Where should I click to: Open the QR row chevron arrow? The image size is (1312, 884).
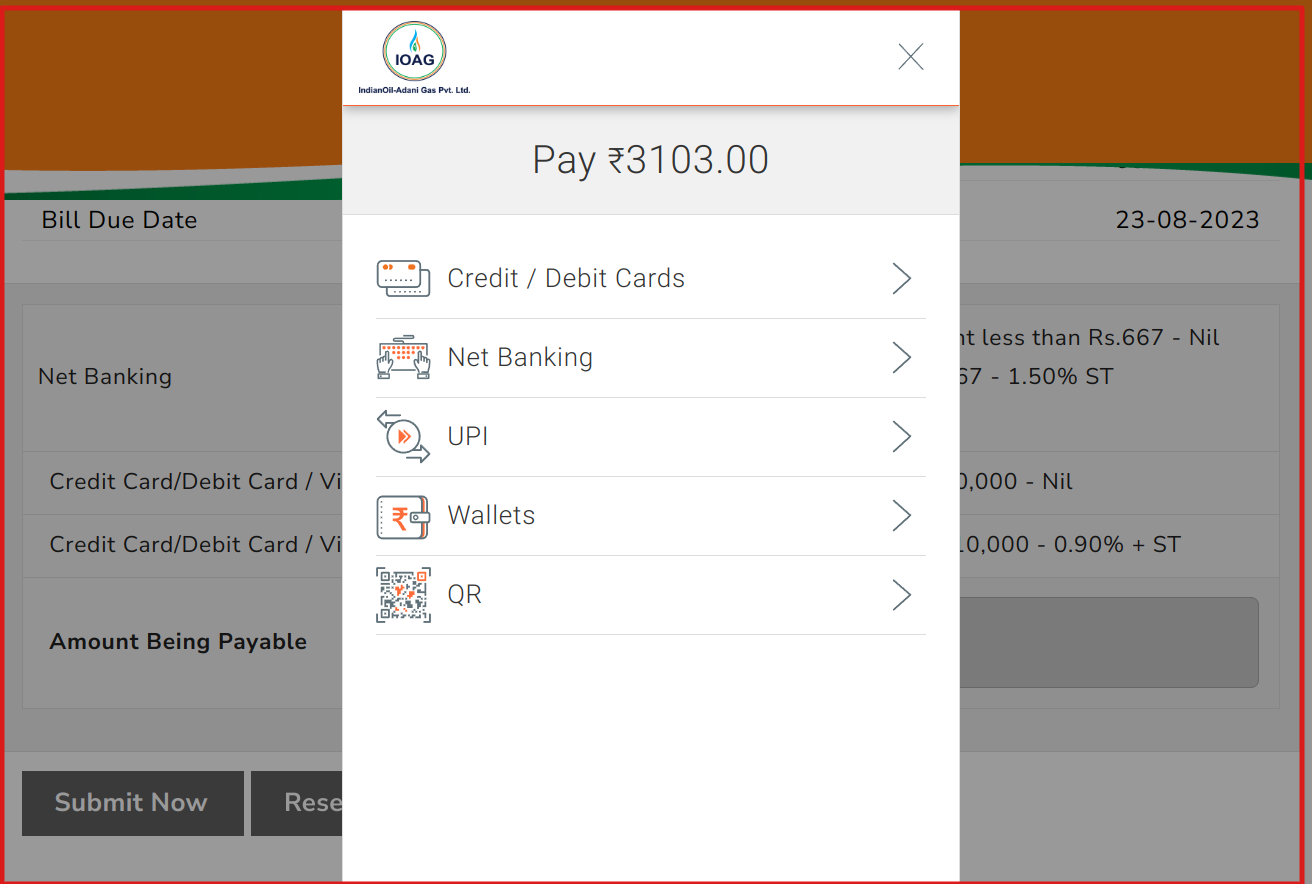click(x=901, y=595)
